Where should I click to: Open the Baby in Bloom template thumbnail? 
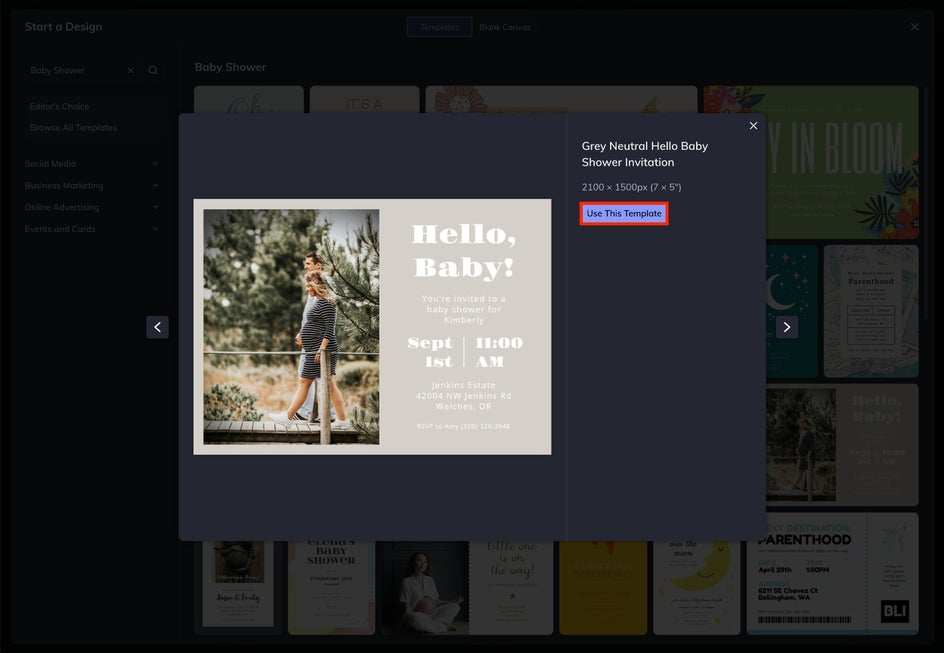tap(843, 162)
